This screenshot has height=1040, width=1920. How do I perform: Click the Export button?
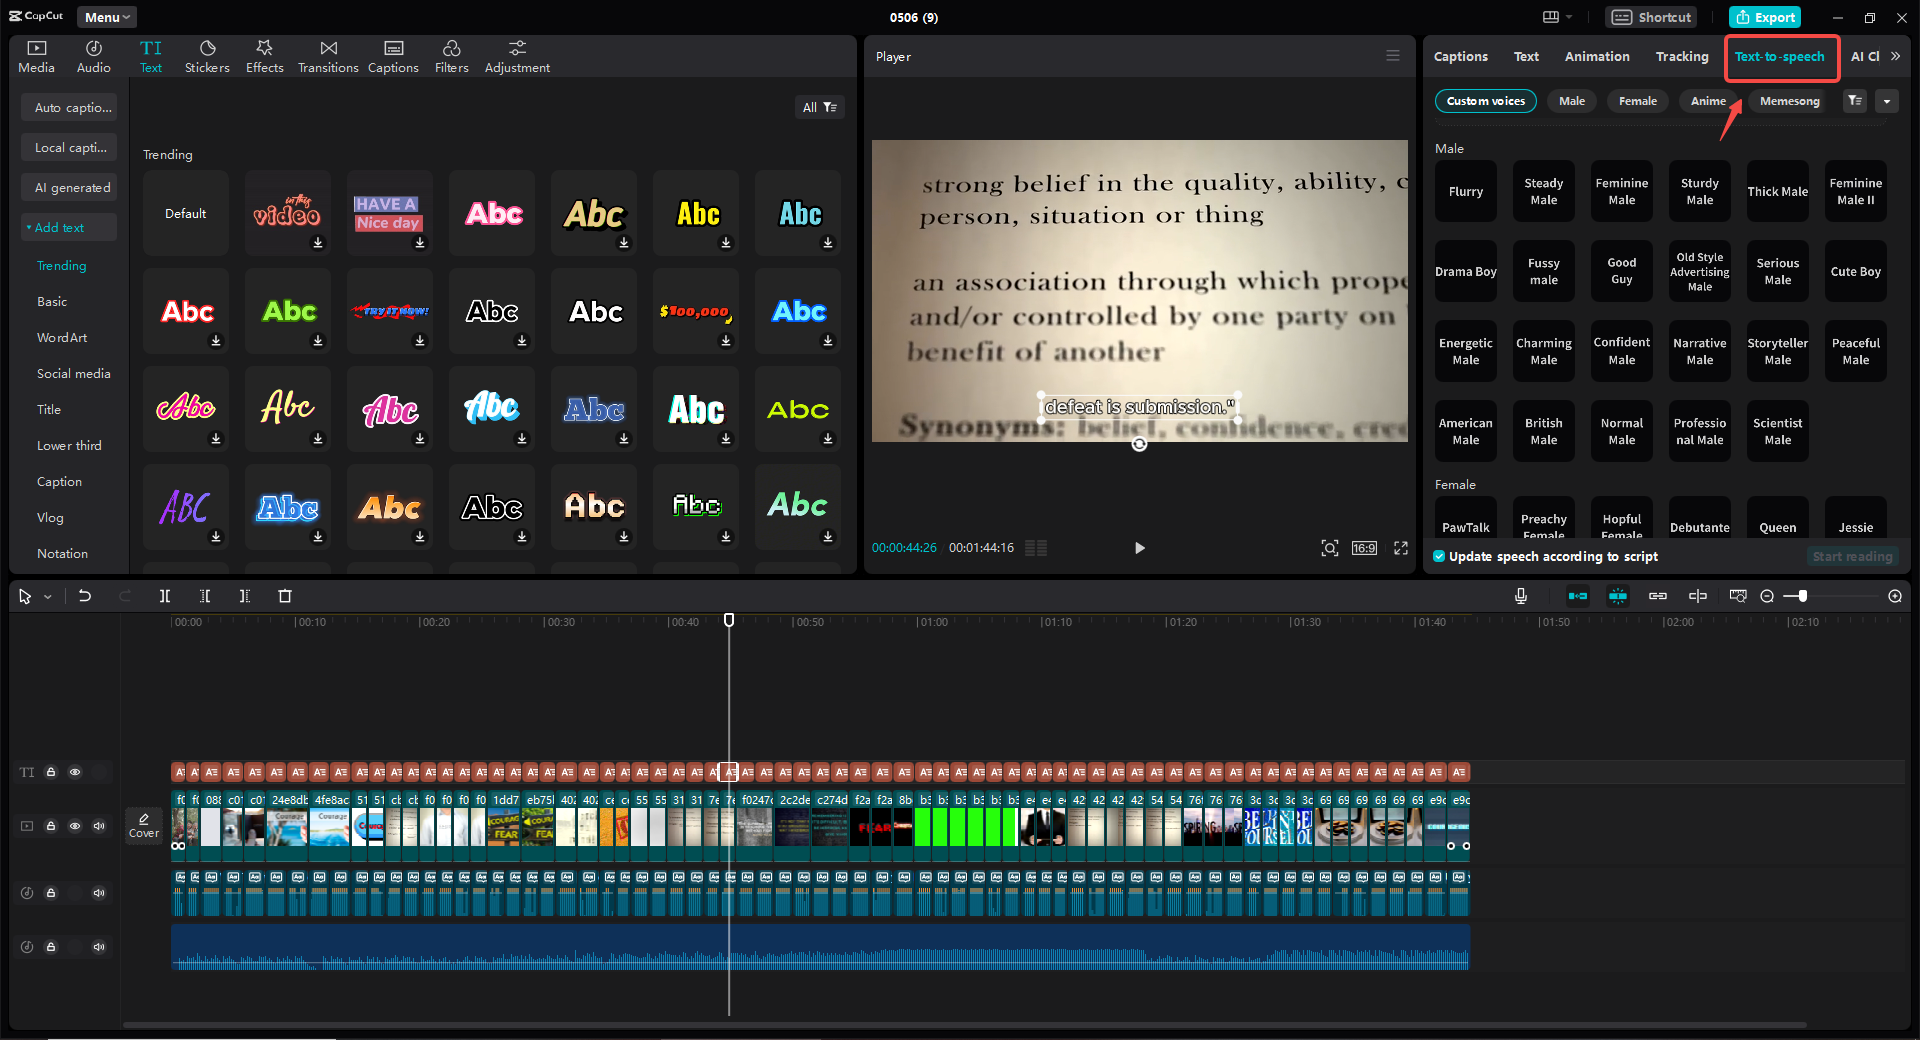click(1765, 17)
